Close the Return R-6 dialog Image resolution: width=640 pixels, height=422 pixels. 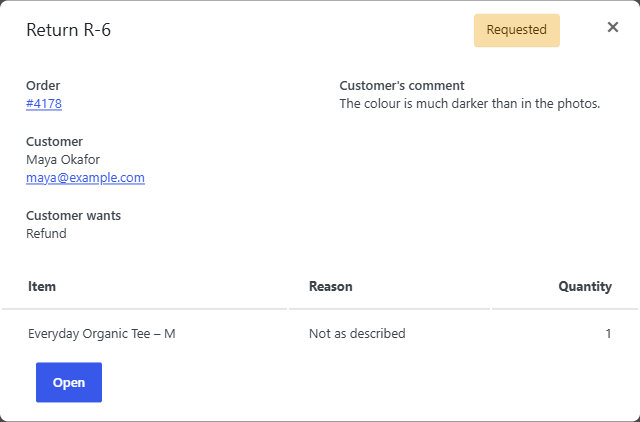[613, 27]
